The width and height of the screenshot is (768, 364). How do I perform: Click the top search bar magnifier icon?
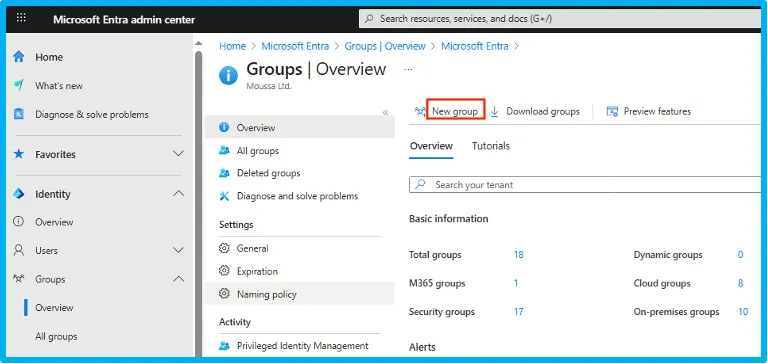369,19
